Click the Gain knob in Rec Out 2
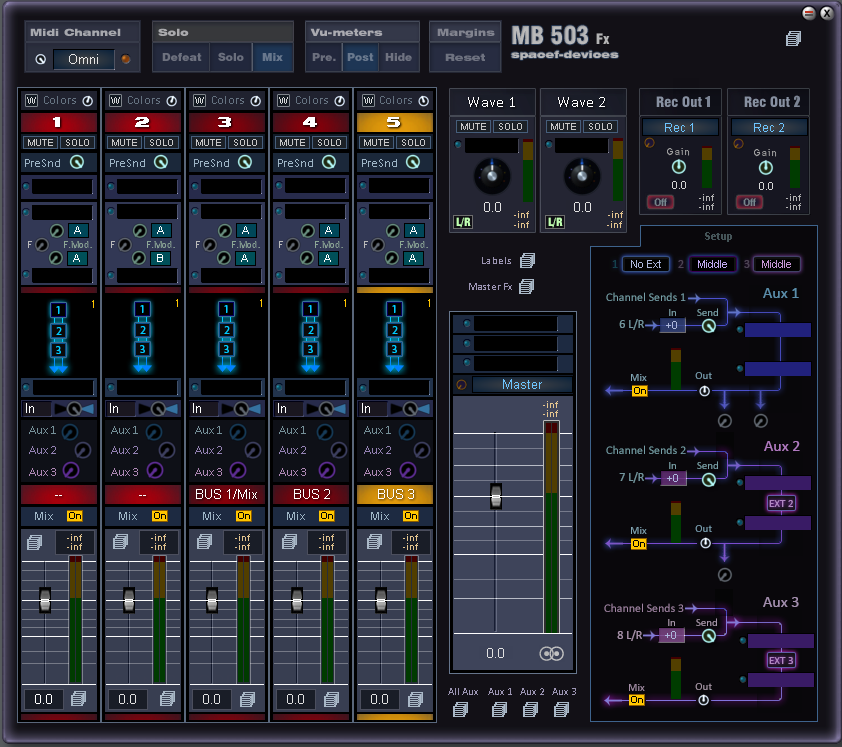 [x=766, y=168]
